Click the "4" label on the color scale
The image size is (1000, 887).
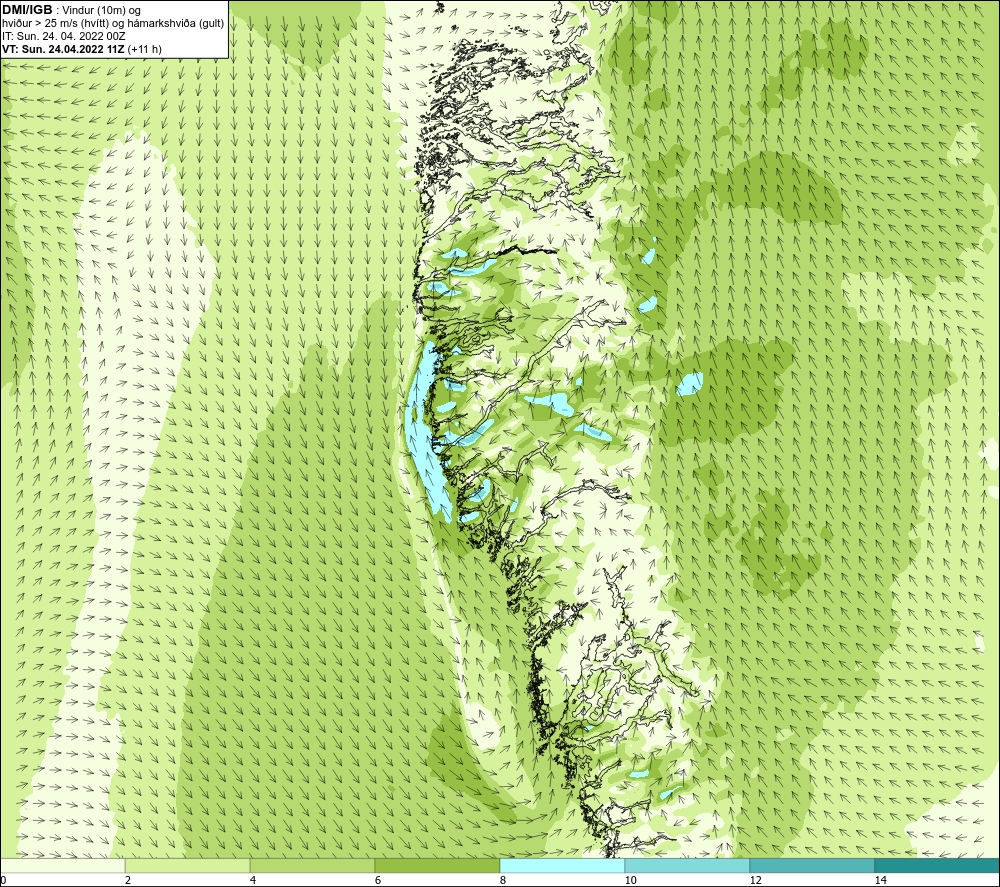point(253,880)
